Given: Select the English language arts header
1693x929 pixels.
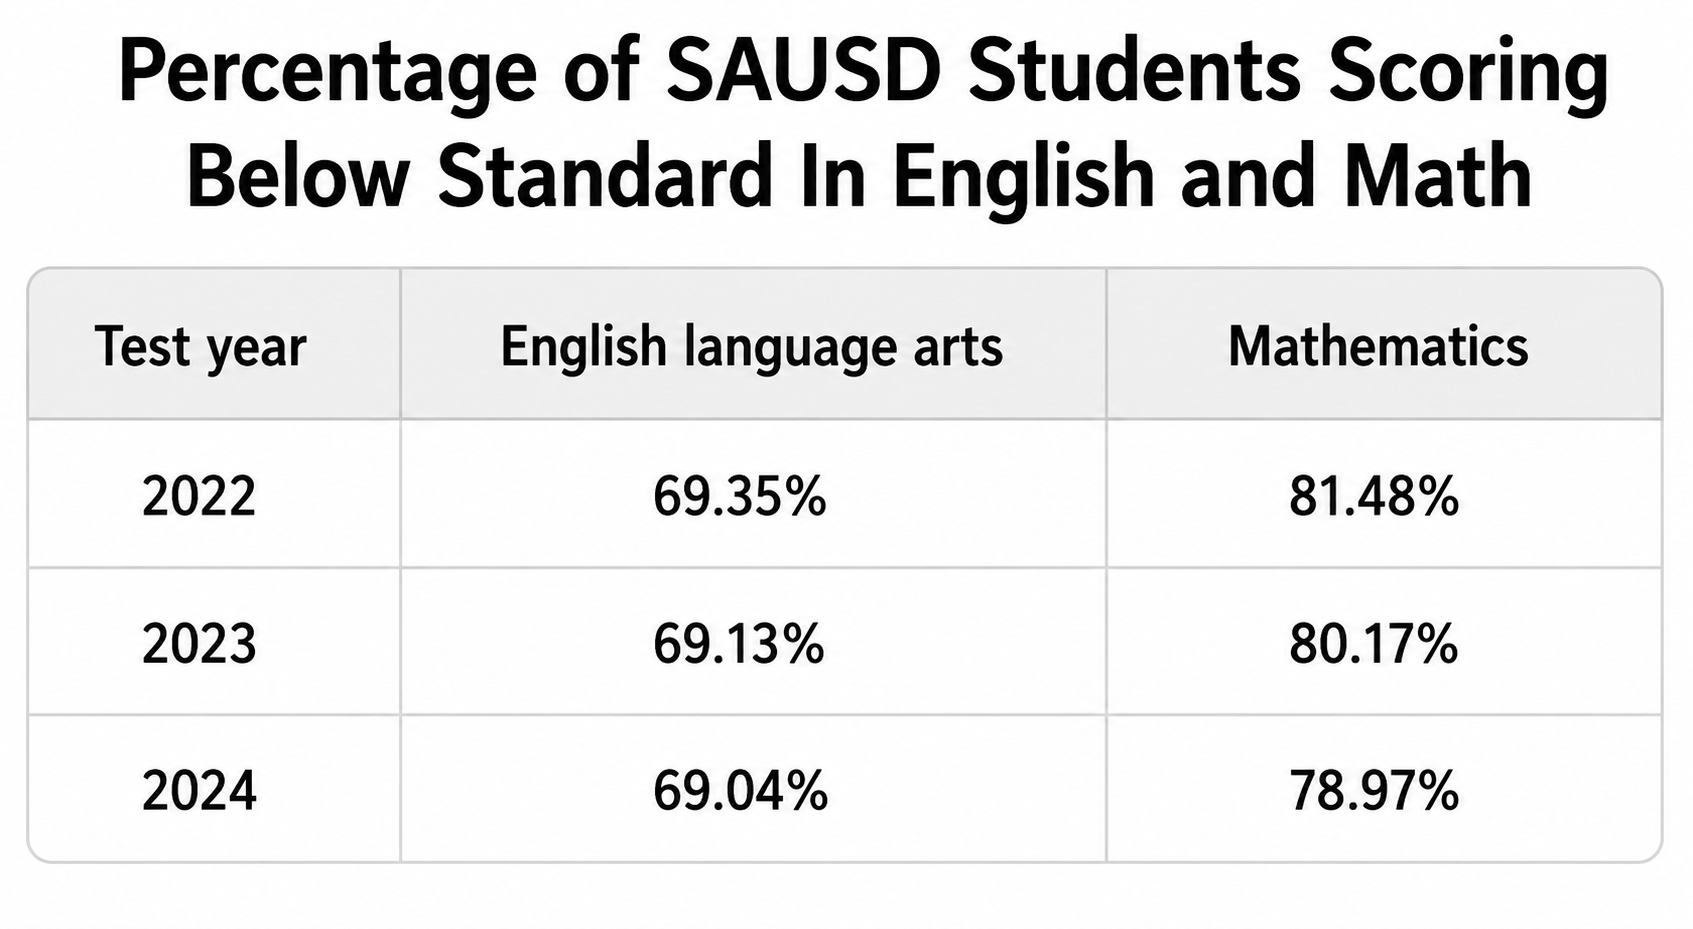Looking at the screenshot, I should (751, 348).
